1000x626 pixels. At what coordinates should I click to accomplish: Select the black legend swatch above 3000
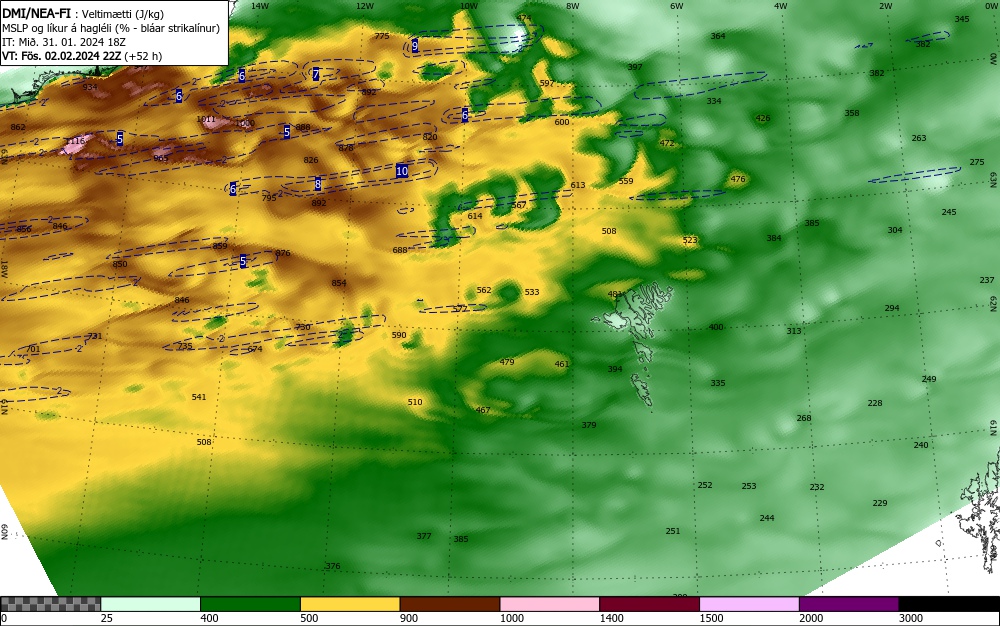pyautogui.click(x=949, y=604)
